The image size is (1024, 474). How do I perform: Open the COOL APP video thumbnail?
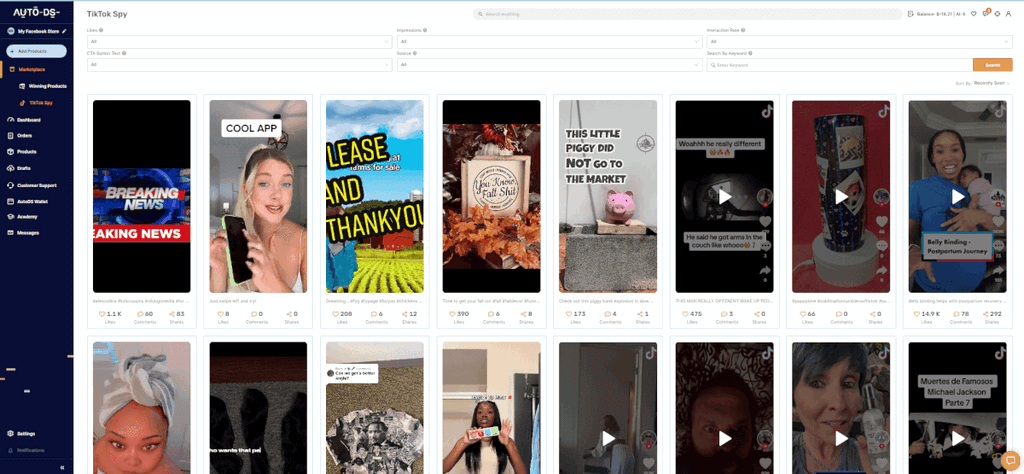(258, 196)
